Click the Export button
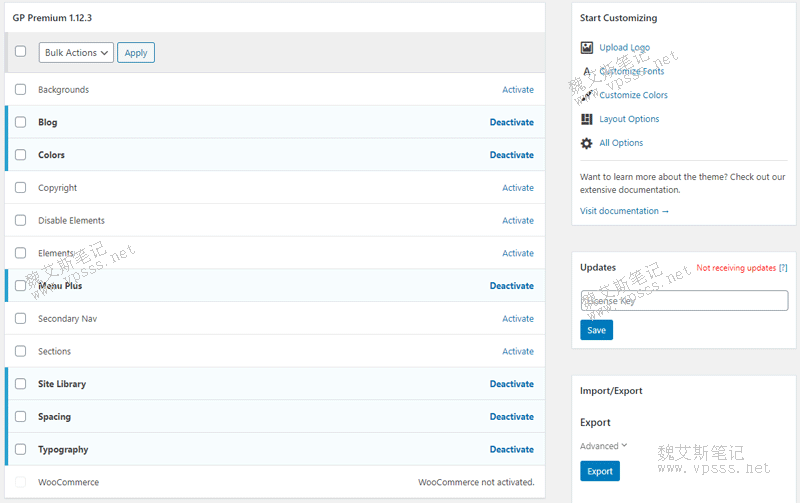Image resolution: width=800 pixels, height=503 pixels. coord(600,471)
